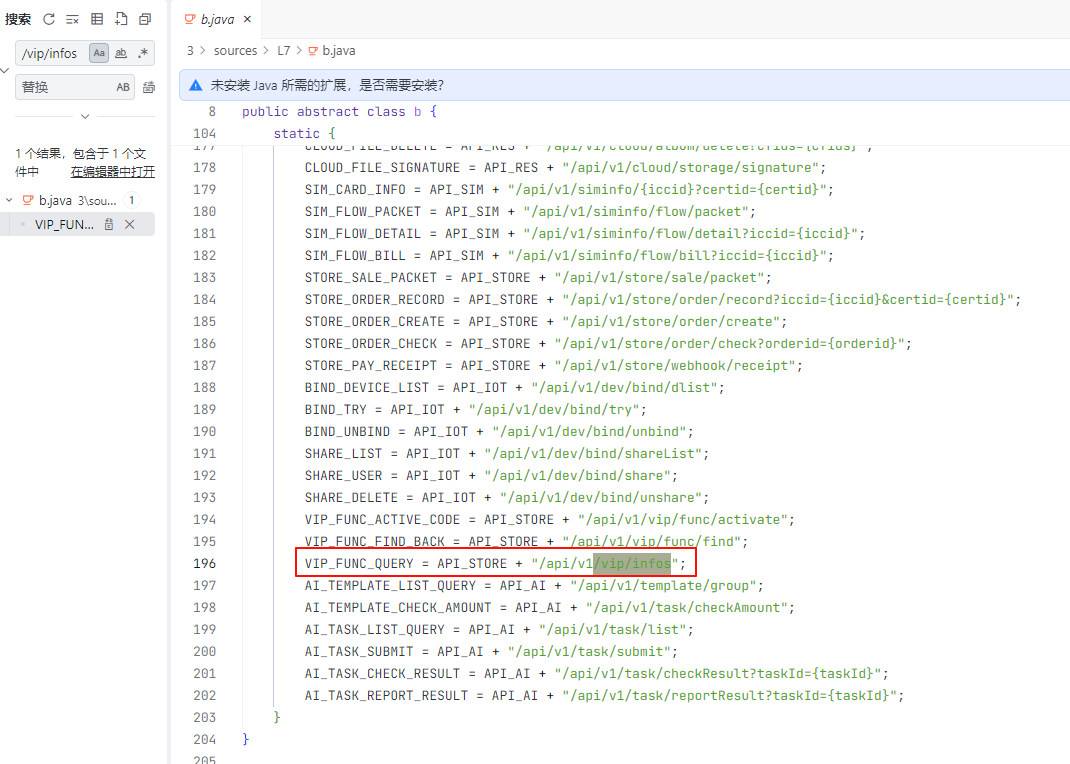Enable regular expression search
This screenshot has width=1070, height=764.
[x=143, y=53]
